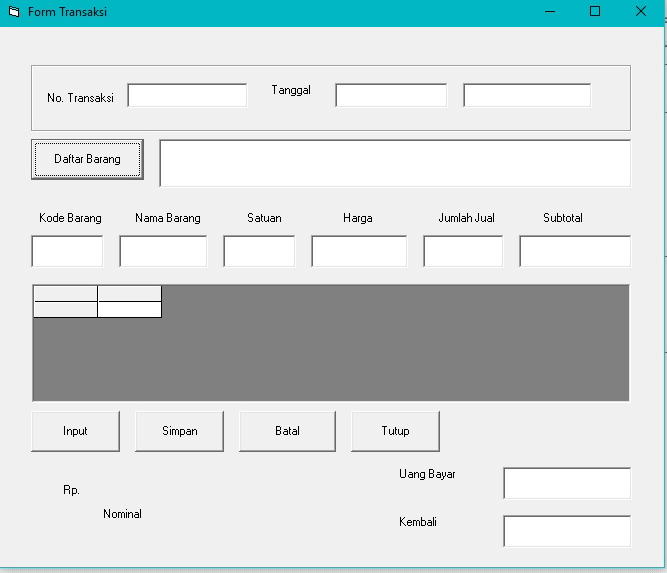Click the Jumlah Jual quantity field
This screenshot has width=667, height=573.
point(463,252)
